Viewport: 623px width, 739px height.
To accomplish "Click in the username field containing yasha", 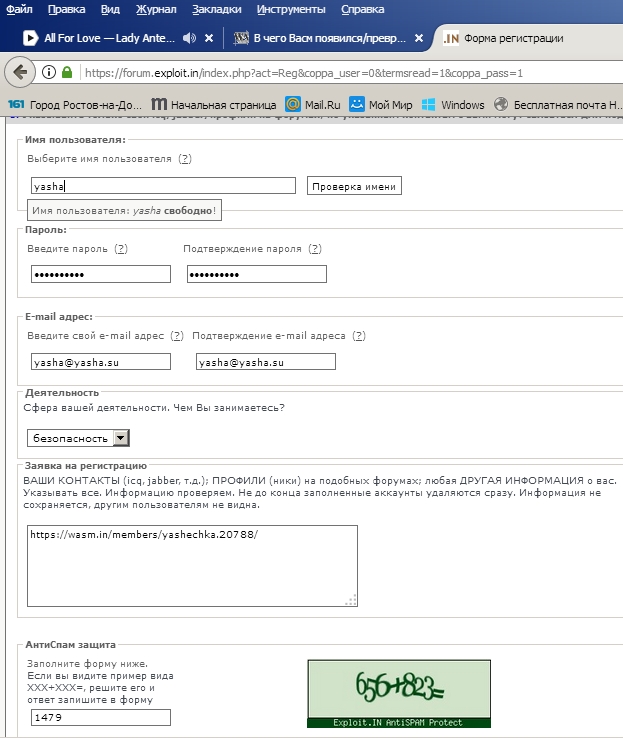I will pyautogui.click(x=163, y=186).
